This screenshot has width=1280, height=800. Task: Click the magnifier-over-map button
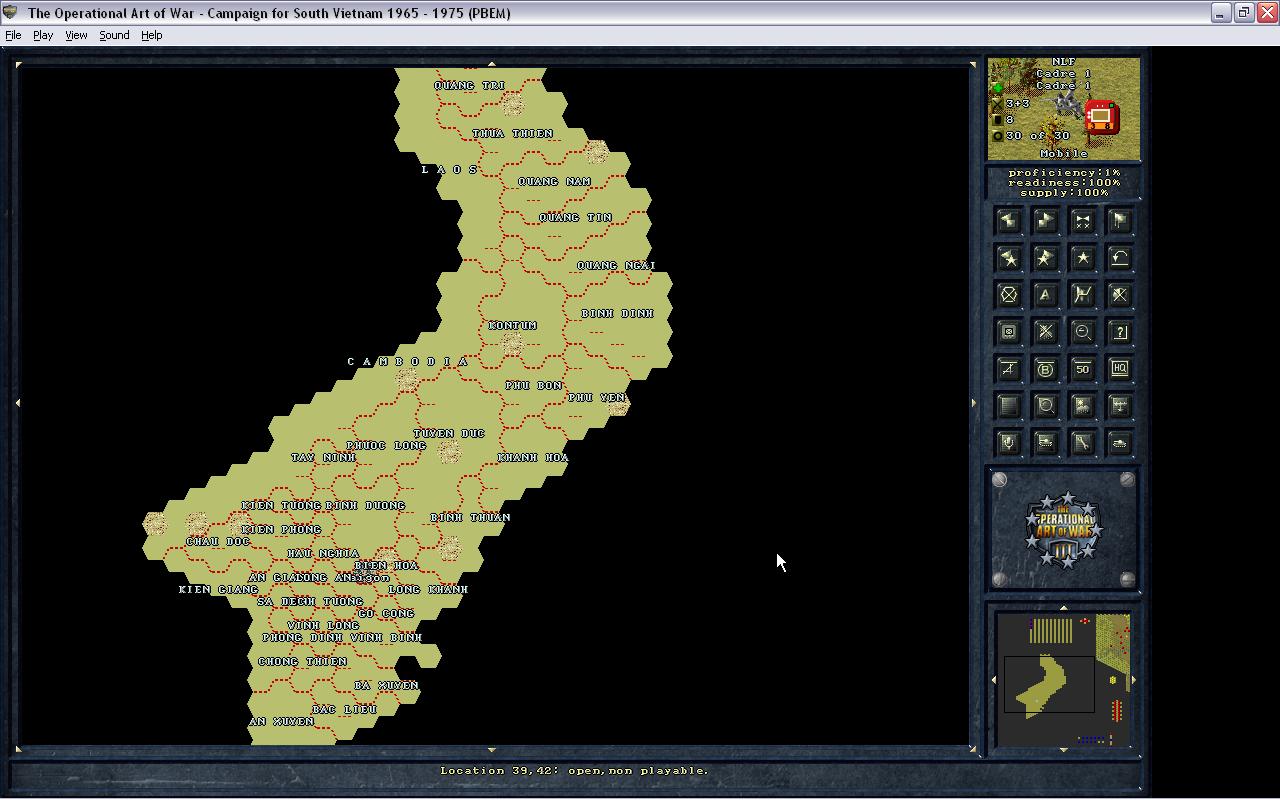point(1045,406)
